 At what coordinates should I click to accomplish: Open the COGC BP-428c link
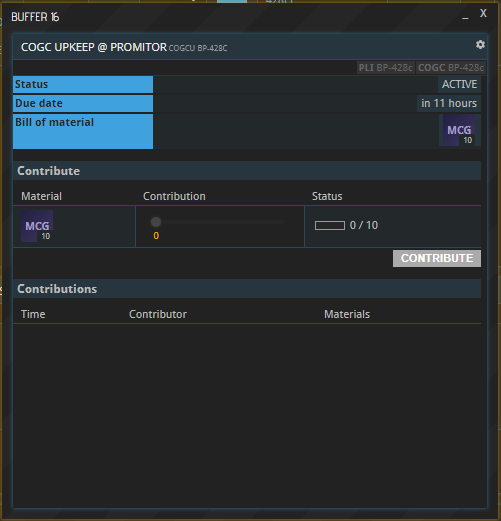(451, 68)
